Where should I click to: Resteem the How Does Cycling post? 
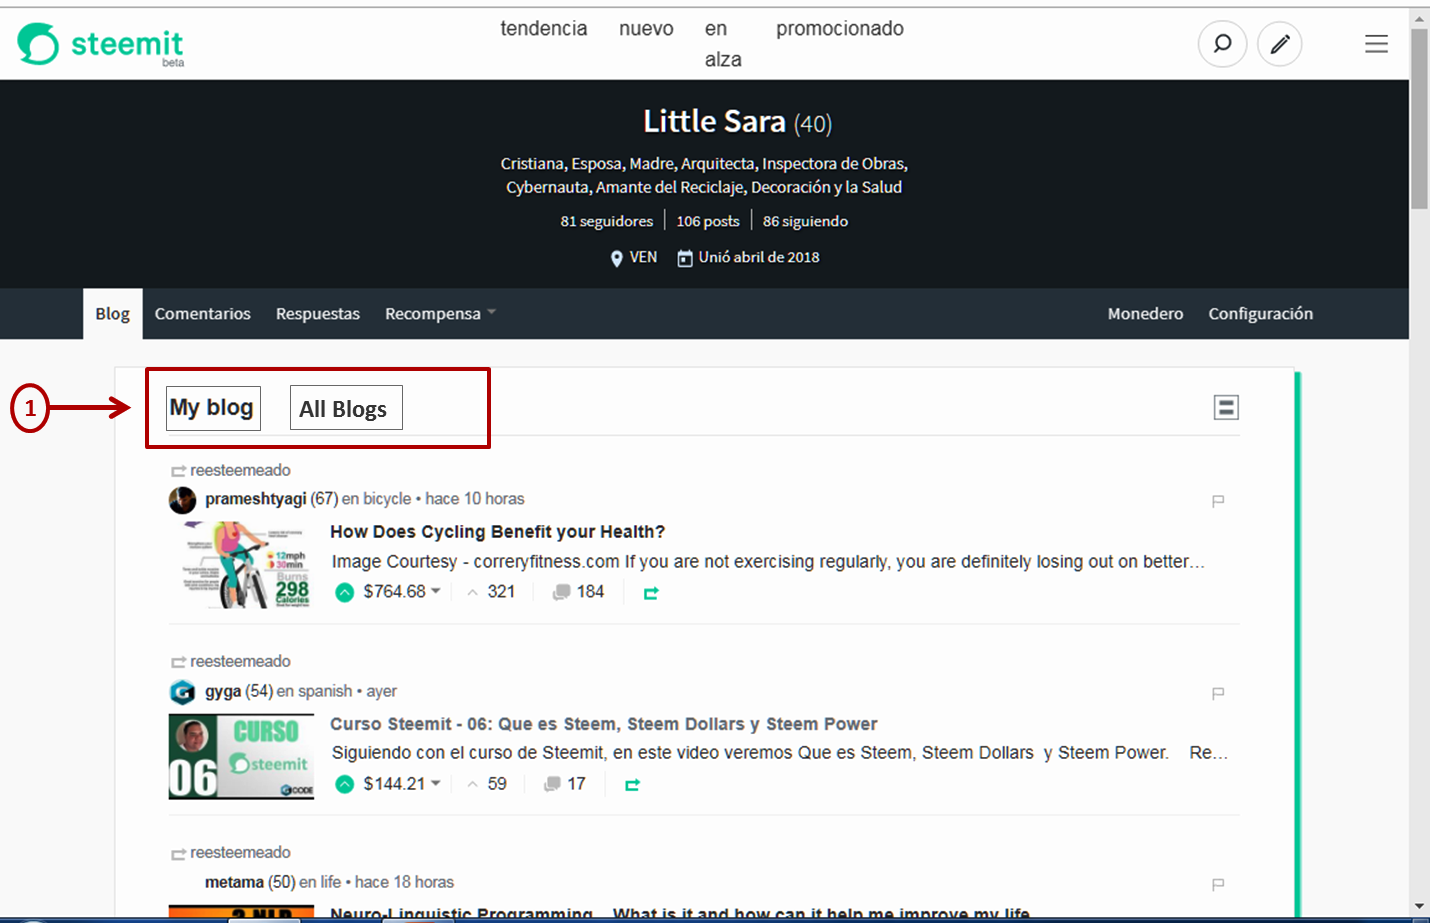tap(651, 593)
